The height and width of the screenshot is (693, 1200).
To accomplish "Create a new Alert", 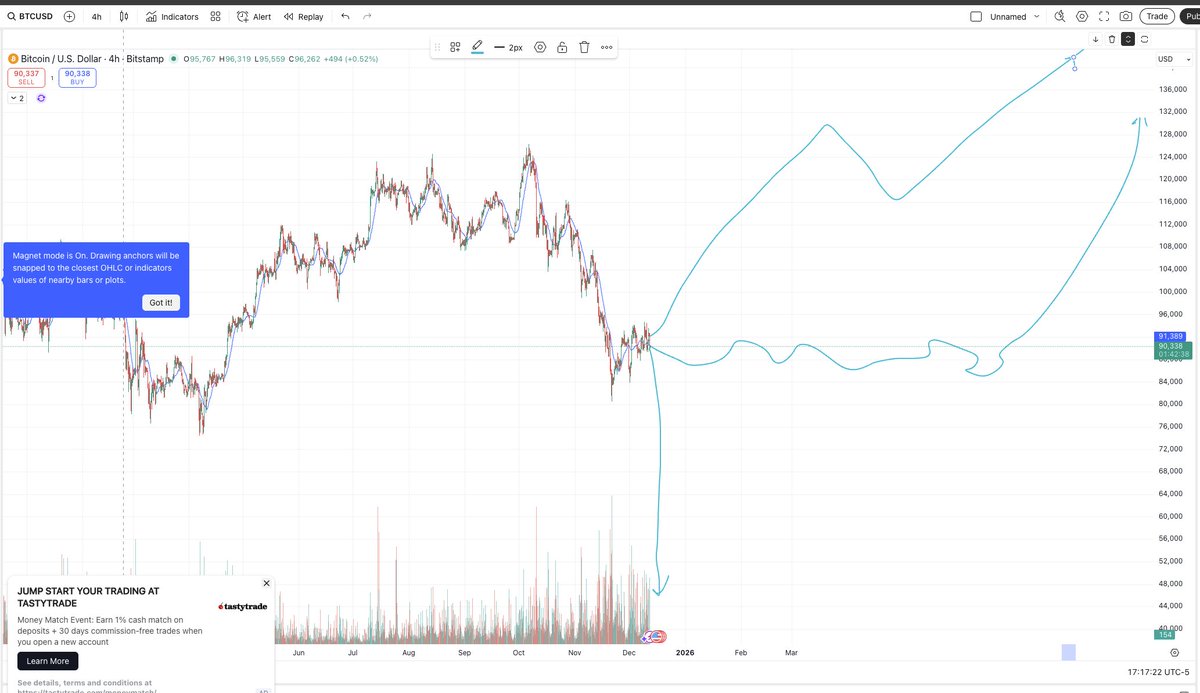I will coord(253,16).
